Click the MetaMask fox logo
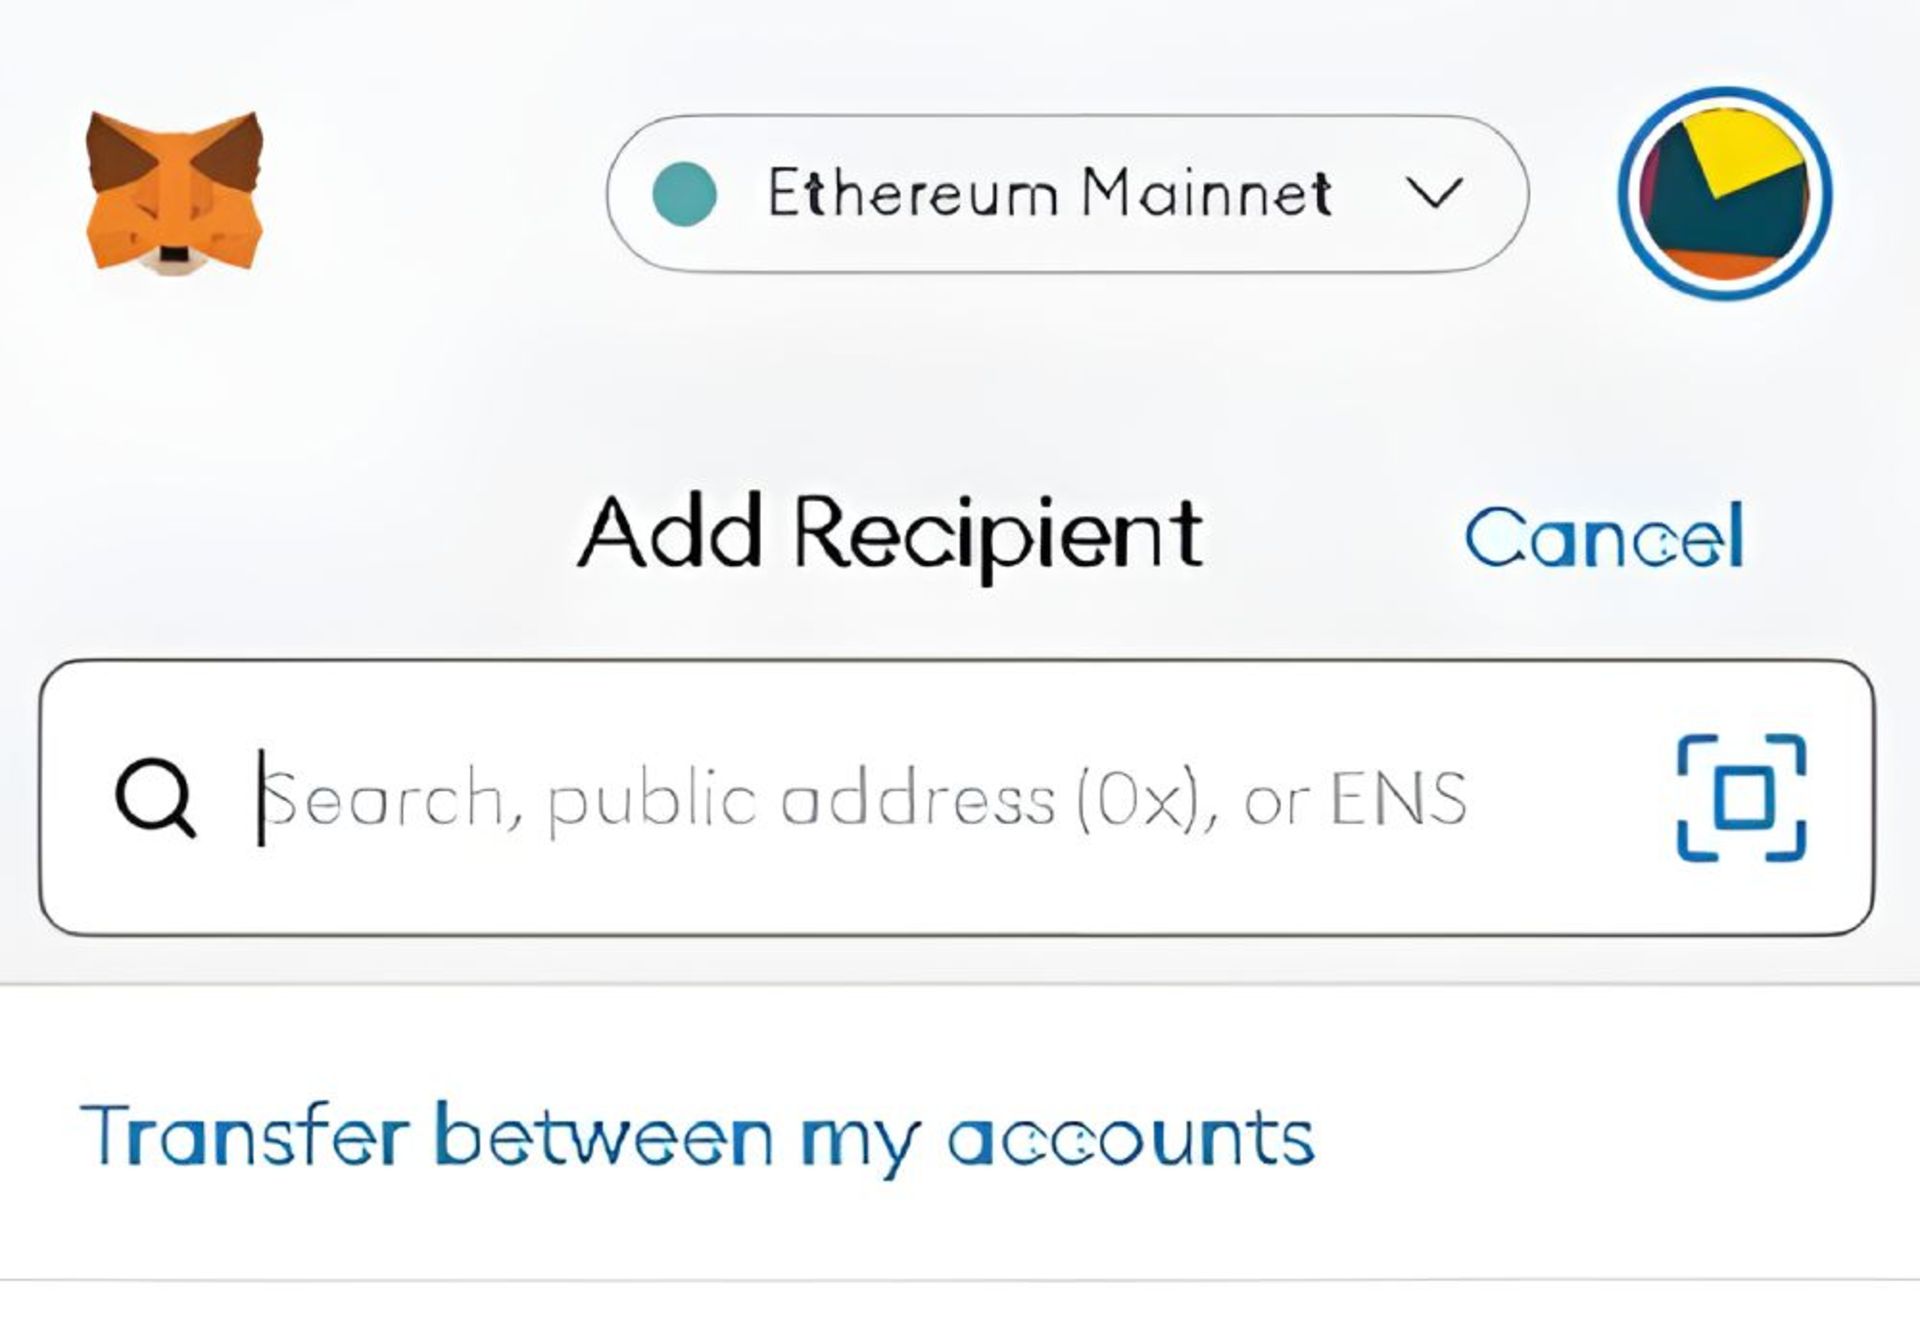The image size is (1920, 1321). pyautogui.click(x=174, y=192)
